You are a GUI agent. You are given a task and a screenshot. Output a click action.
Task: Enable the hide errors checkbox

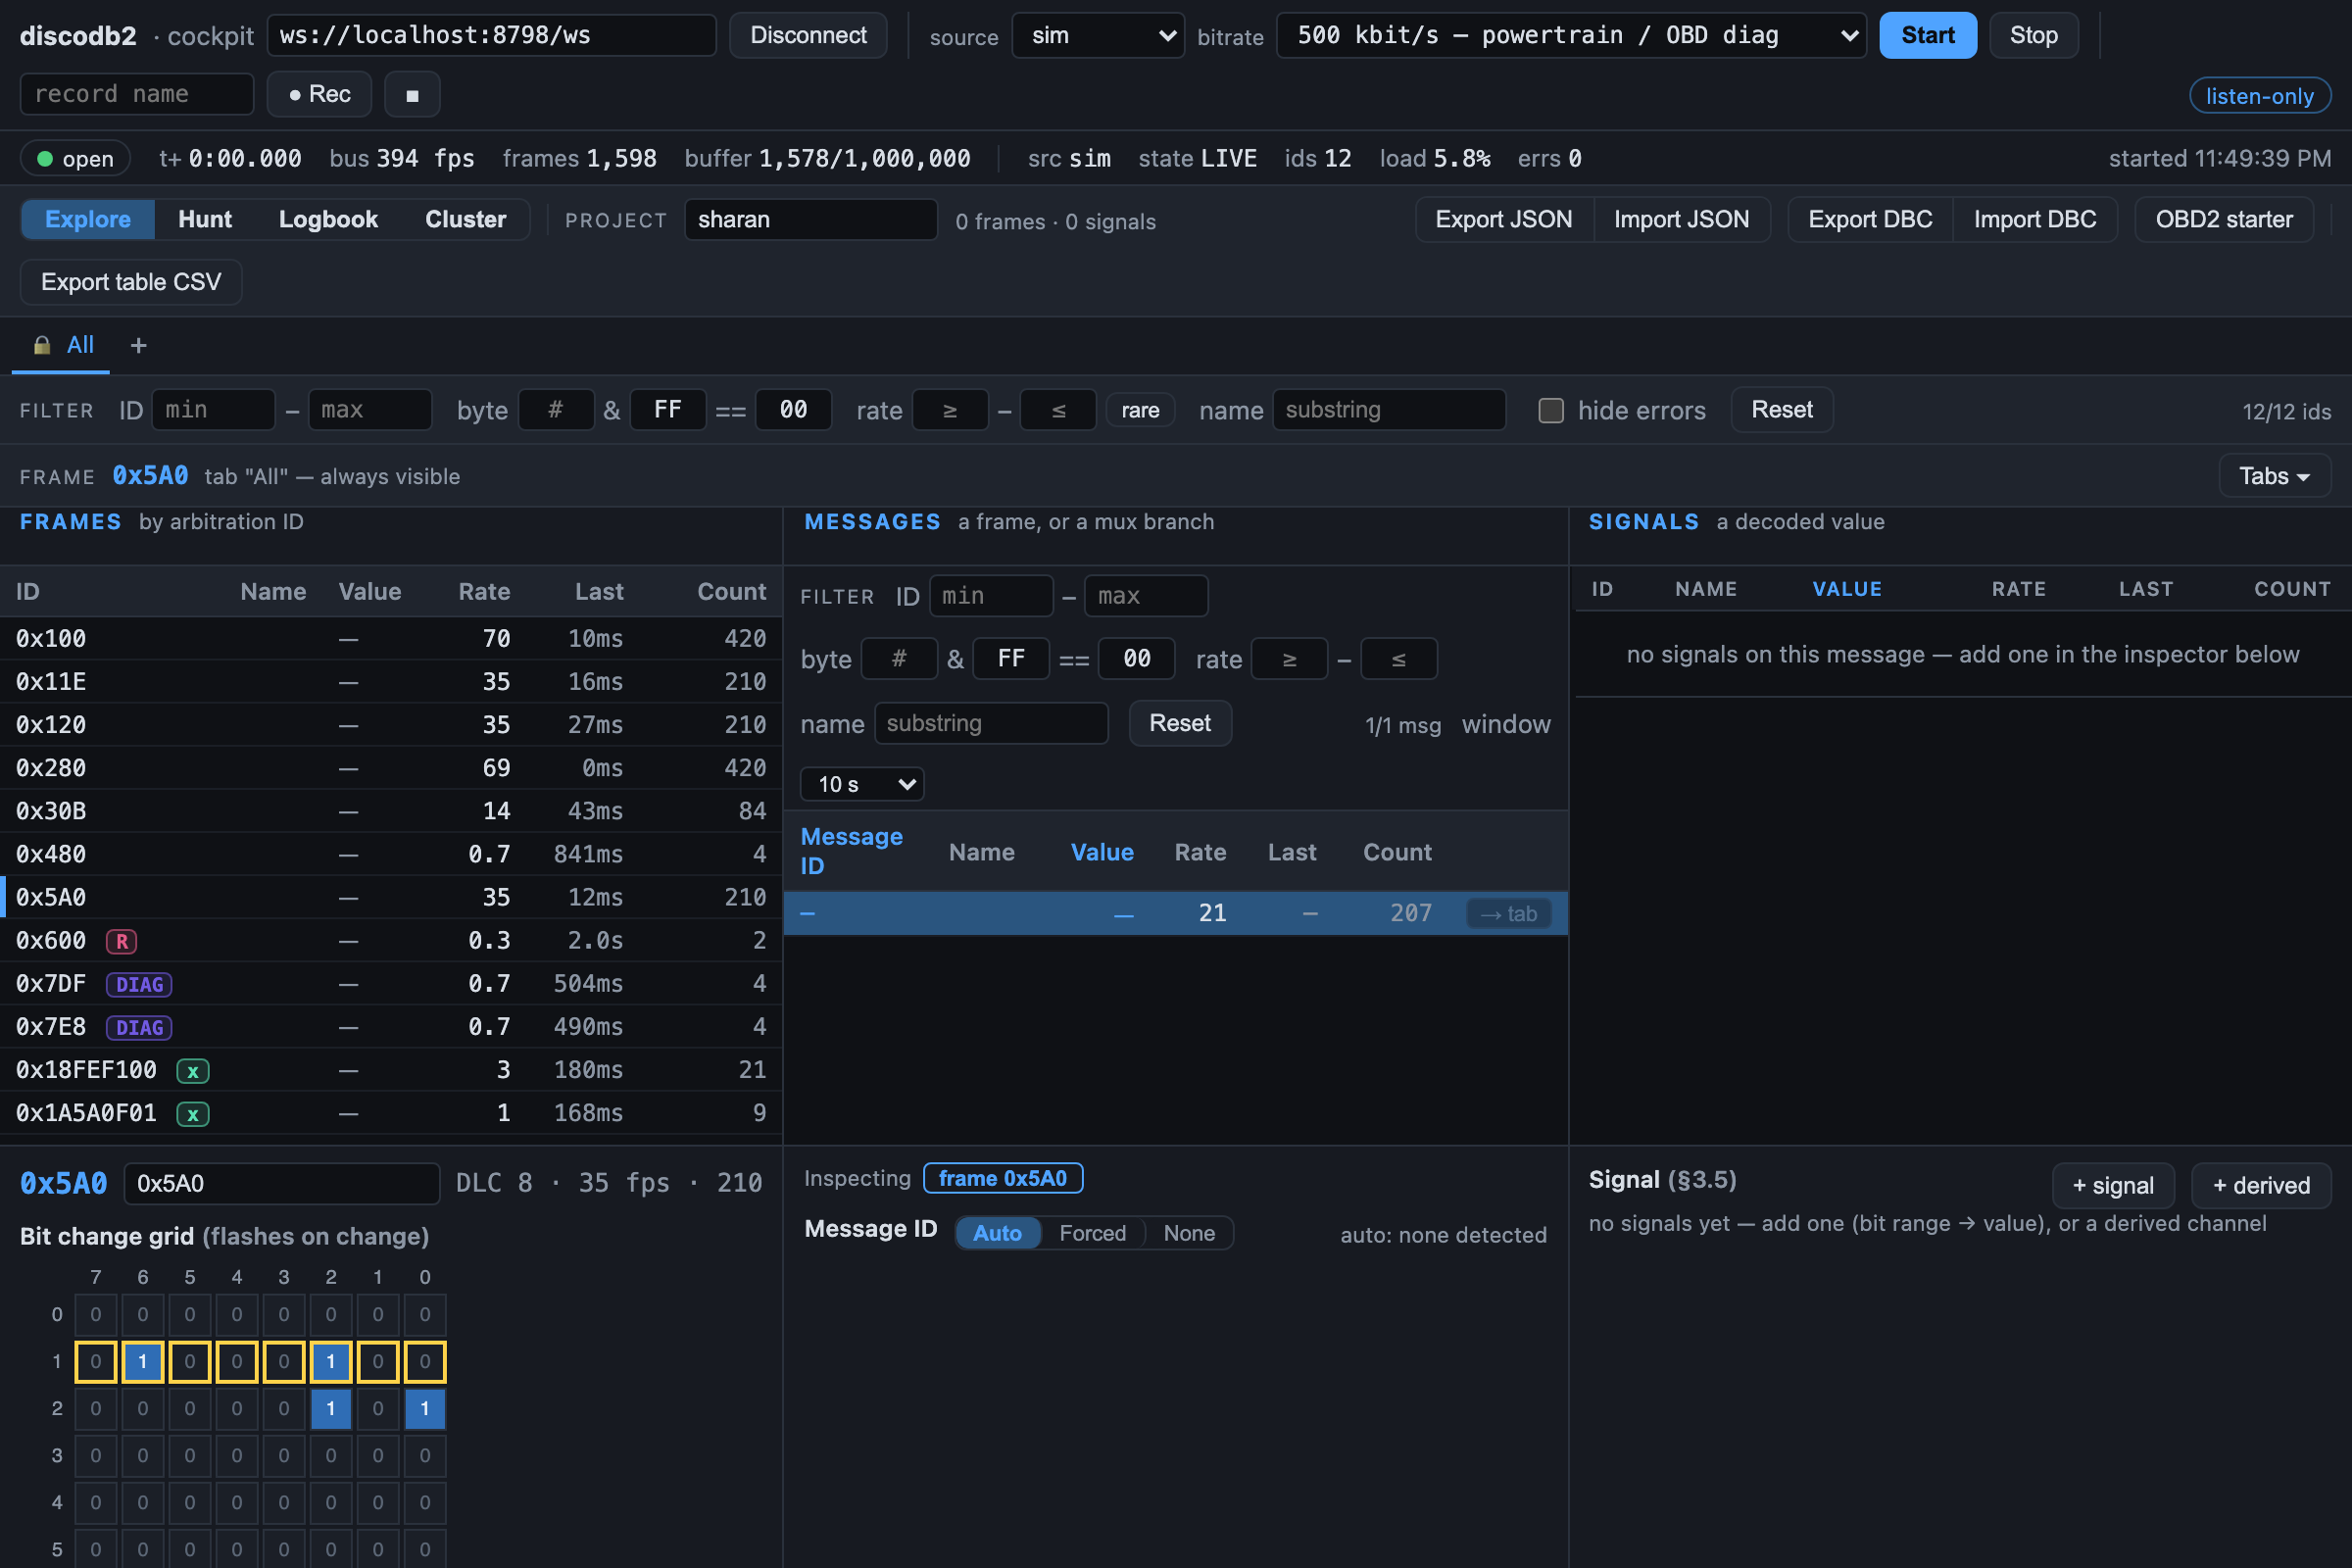[1551, 410]
